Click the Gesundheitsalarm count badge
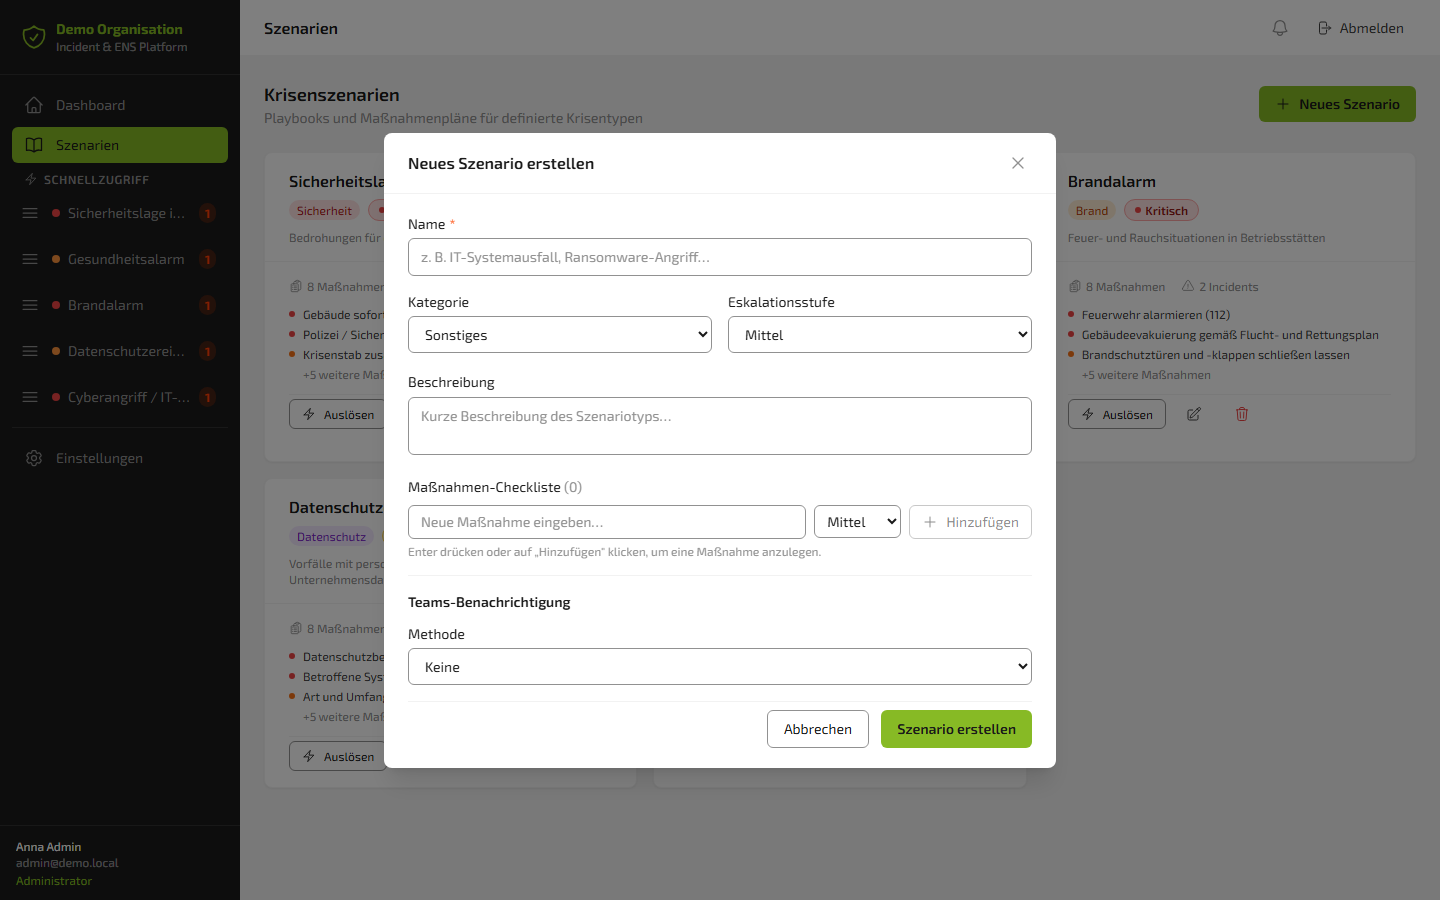The width and height of the screenshot is (1440, 900). (x=208, y=259)
